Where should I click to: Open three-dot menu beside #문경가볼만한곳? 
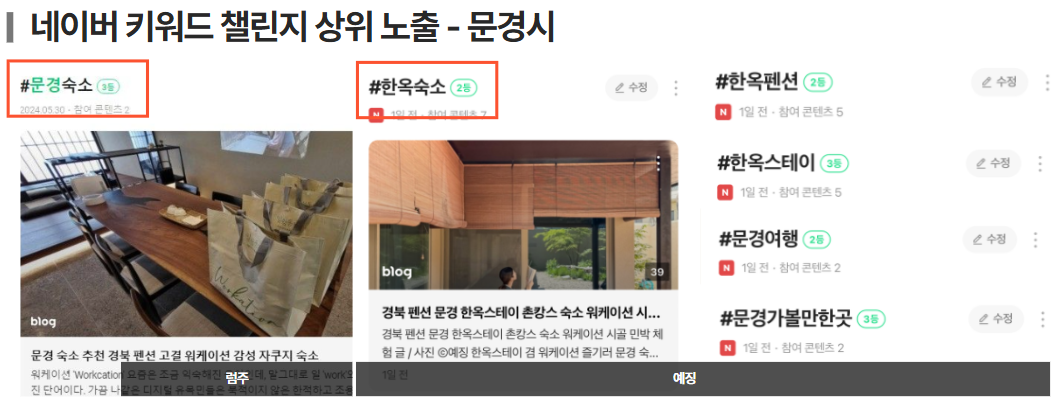tap(1043, 318)
